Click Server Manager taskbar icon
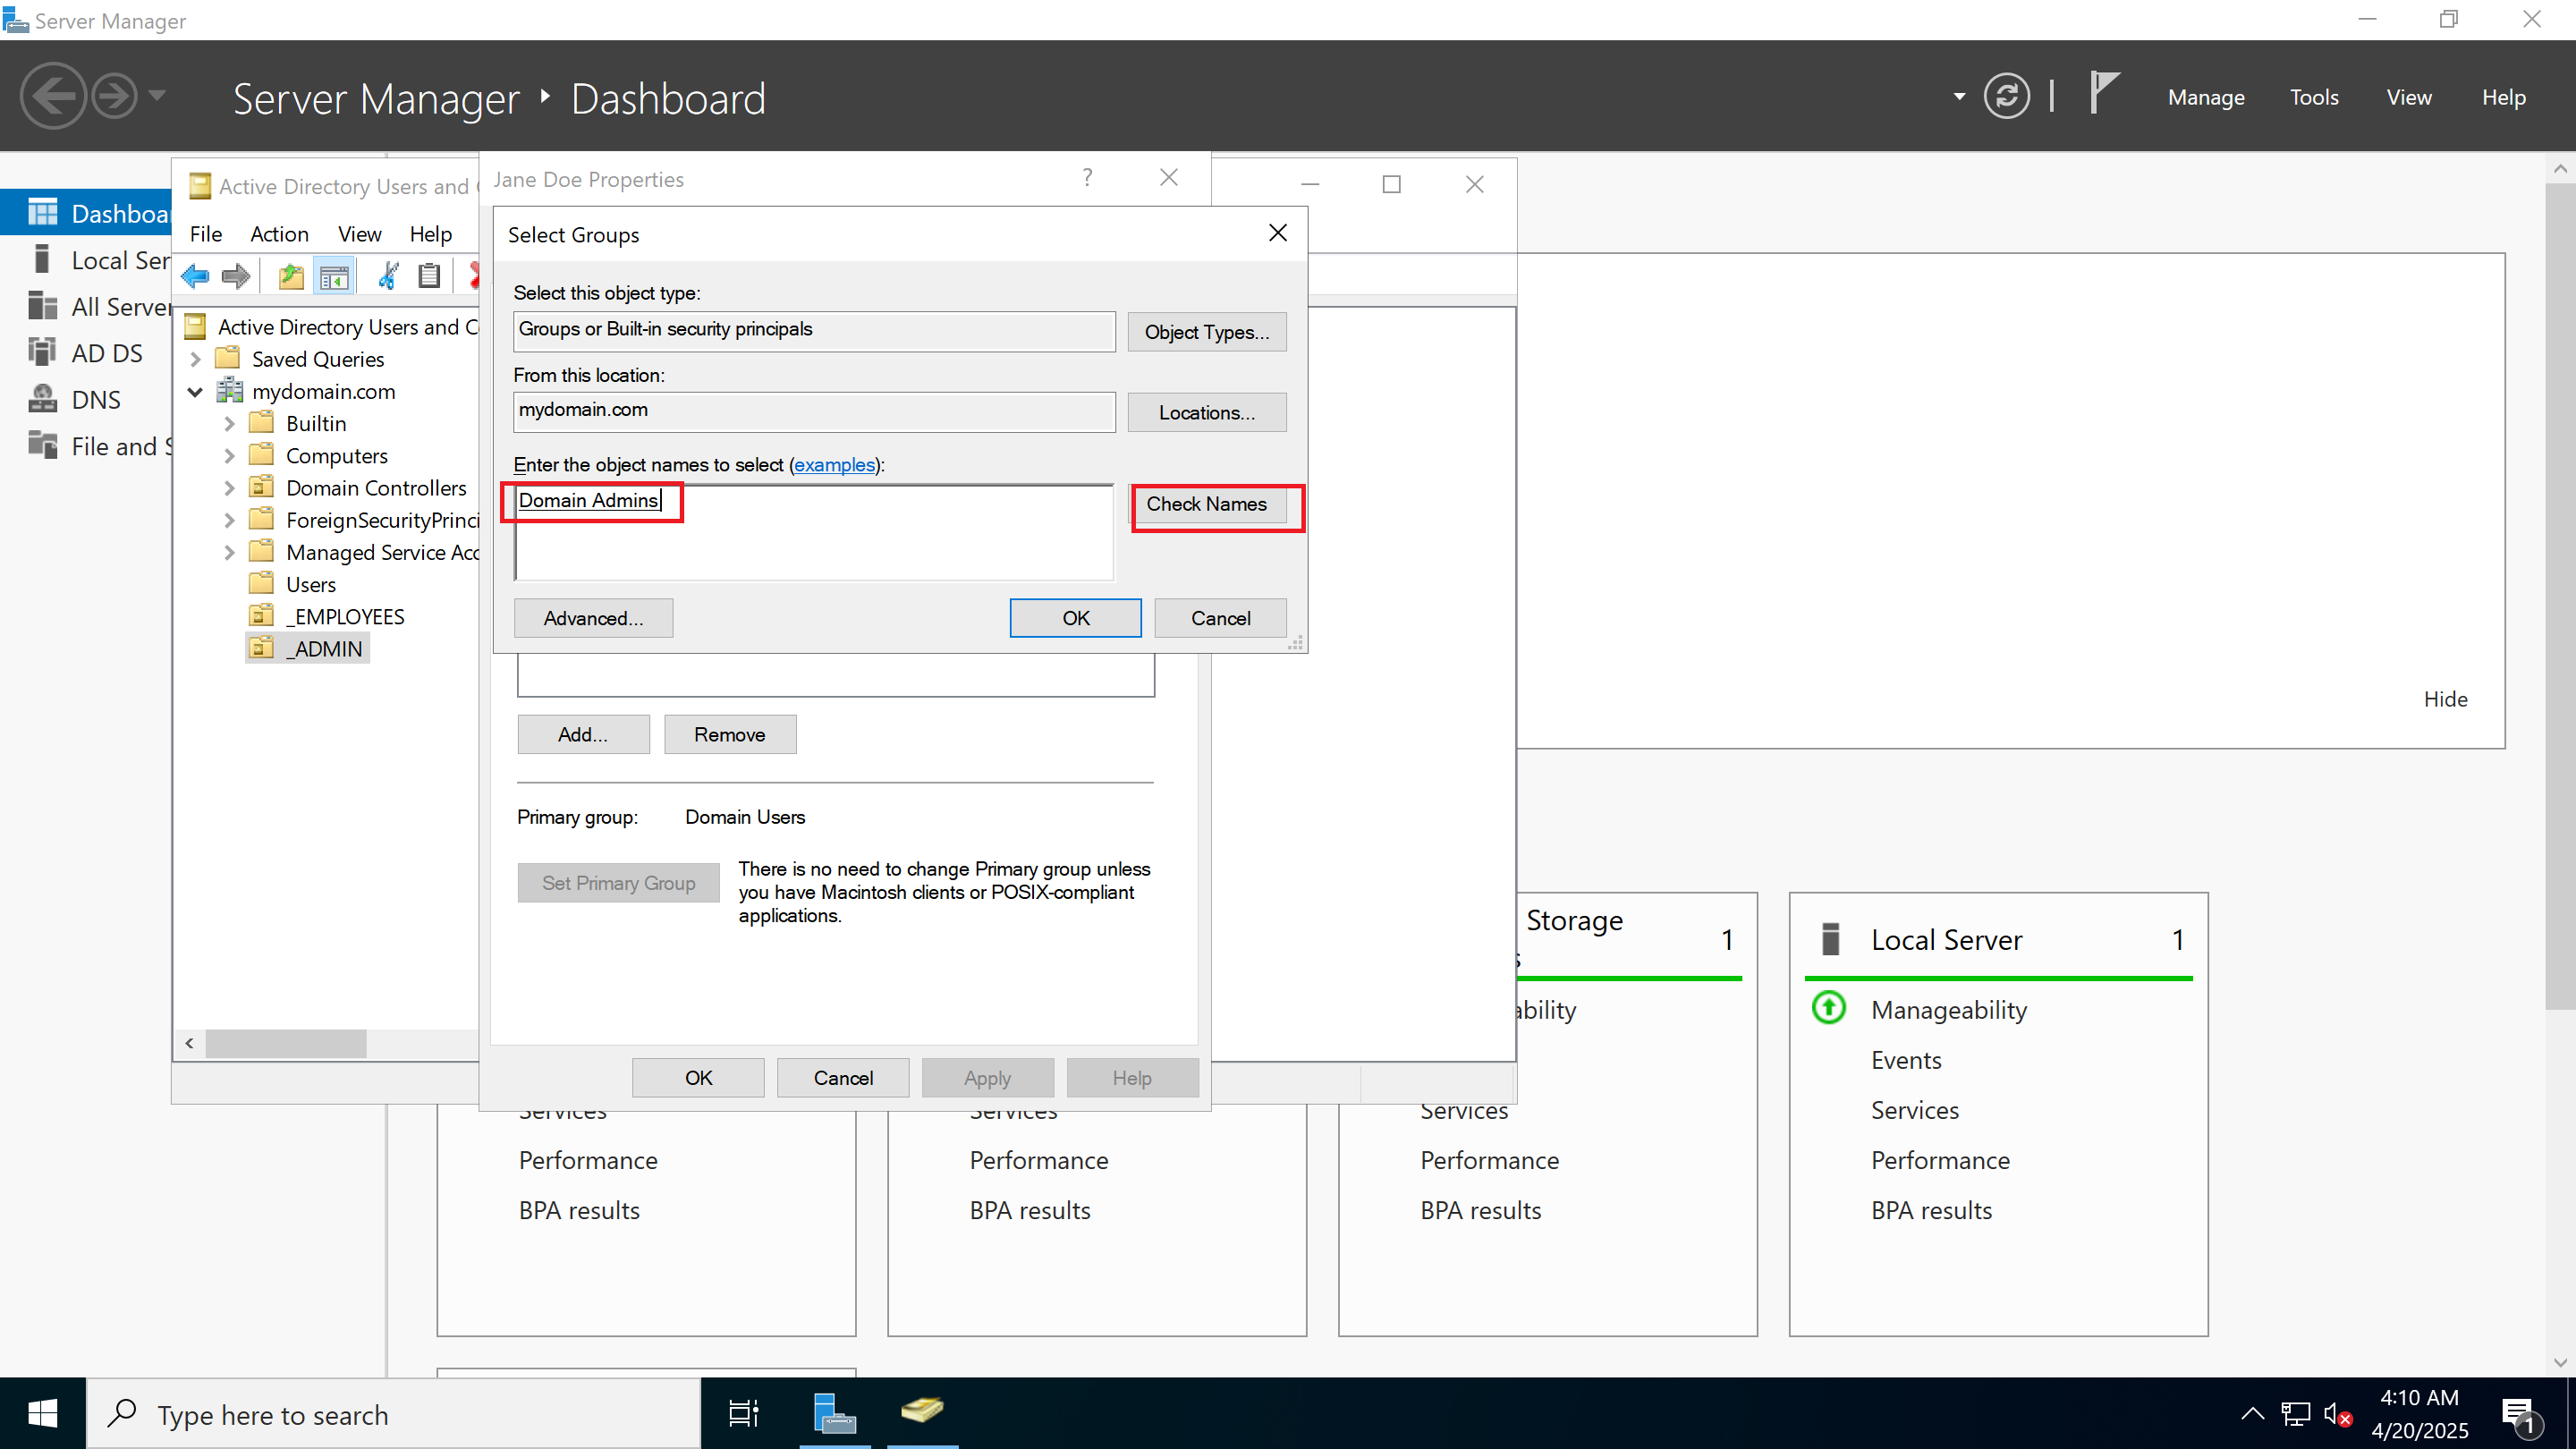This screenshot has width=2576, height=1449. [x=835, y=1414]
